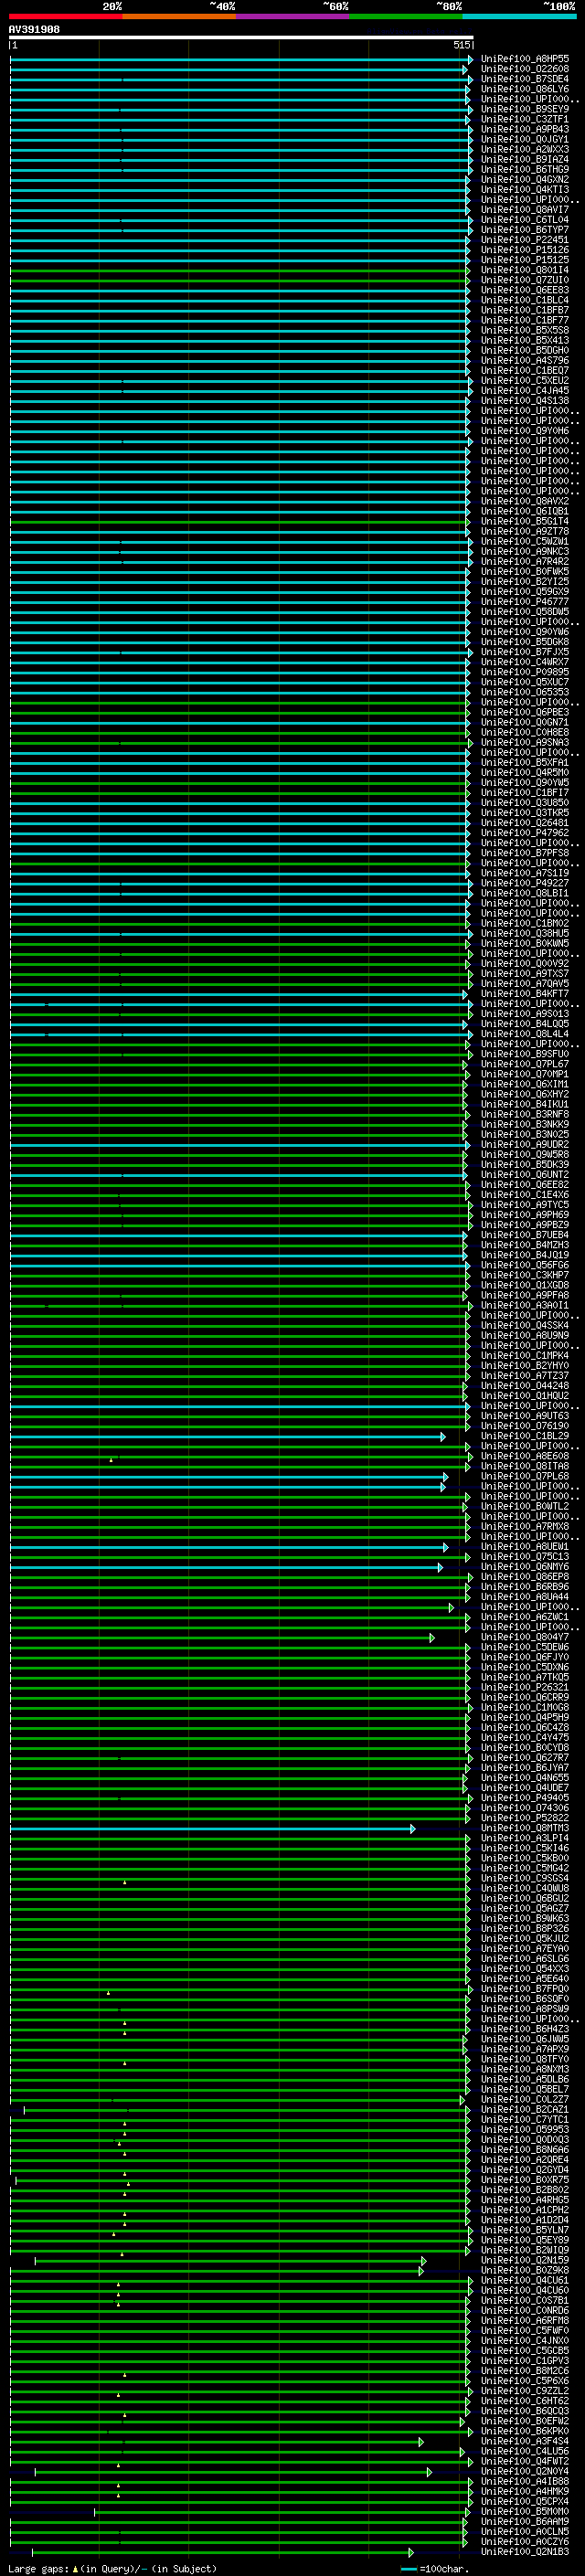Open the UniRef100_C3ZTF1 hit label
This screenshot has width=585, height=2576.
click(x=525, y=119)
